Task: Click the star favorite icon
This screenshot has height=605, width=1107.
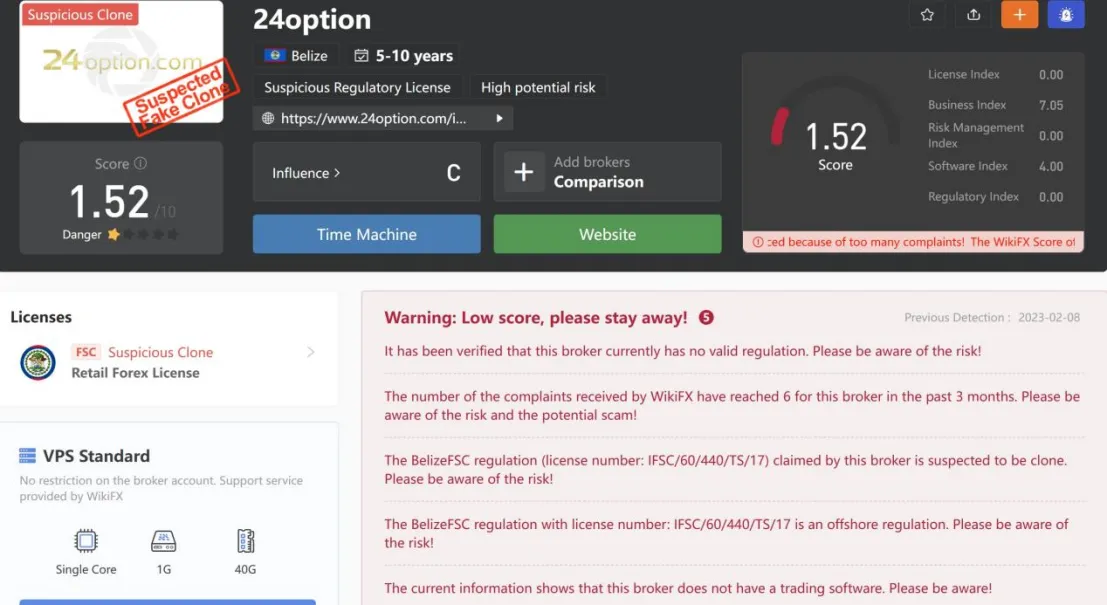Action: (927, 15)
